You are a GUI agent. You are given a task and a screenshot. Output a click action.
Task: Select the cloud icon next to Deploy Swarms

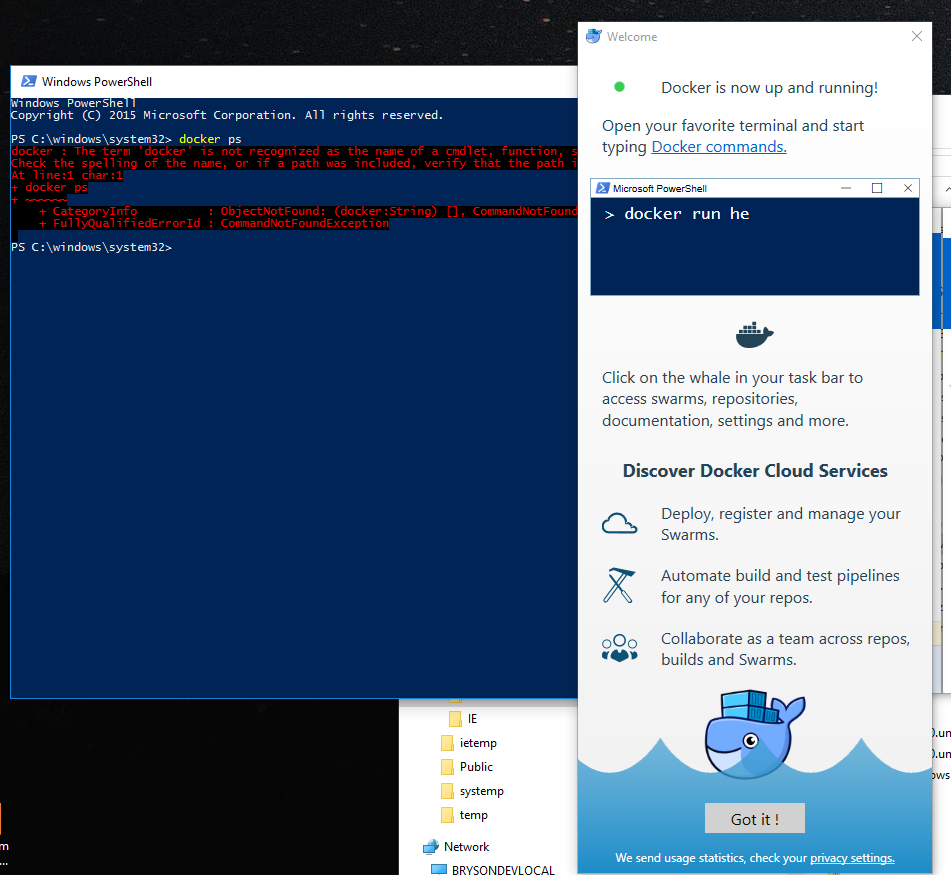point(620,522)
